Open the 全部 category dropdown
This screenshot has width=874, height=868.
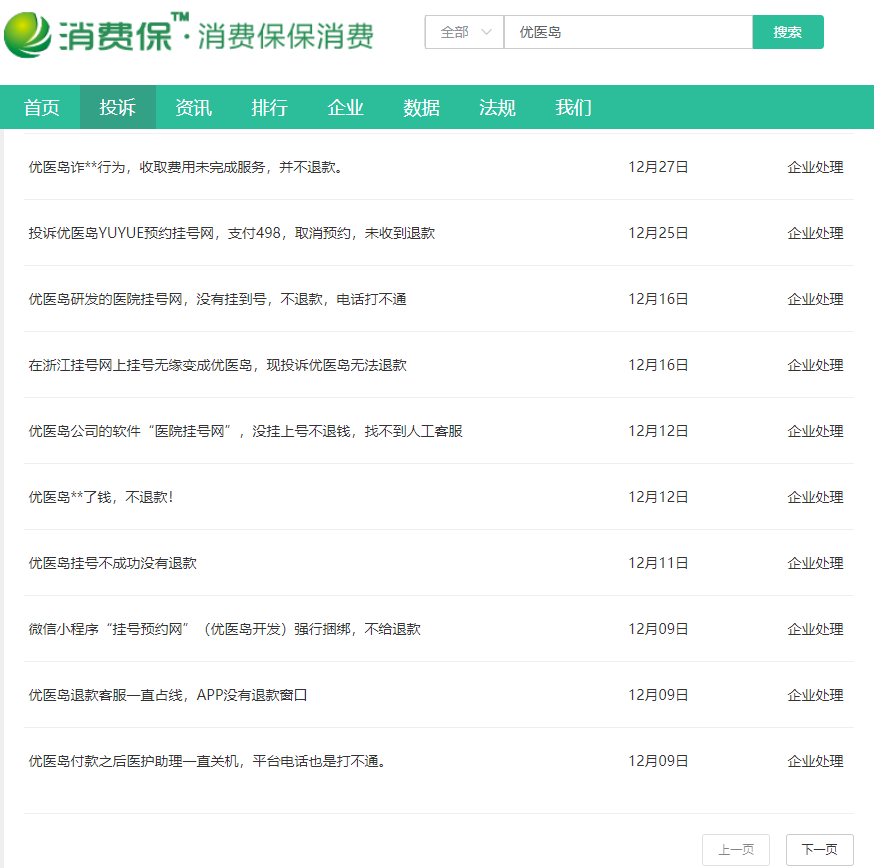coord(463,32)
